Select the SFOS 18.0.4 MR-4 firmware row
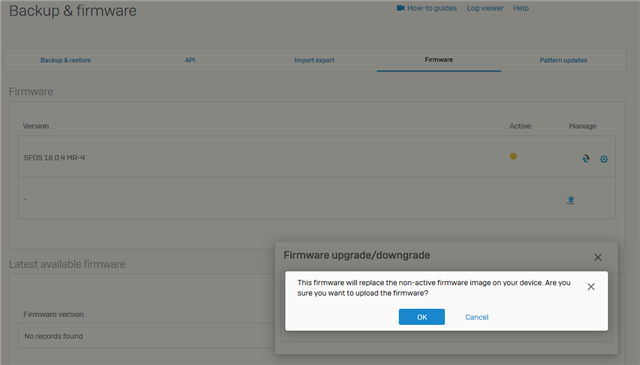The height and width of the screenshot is (365, 640). [317, 157]
